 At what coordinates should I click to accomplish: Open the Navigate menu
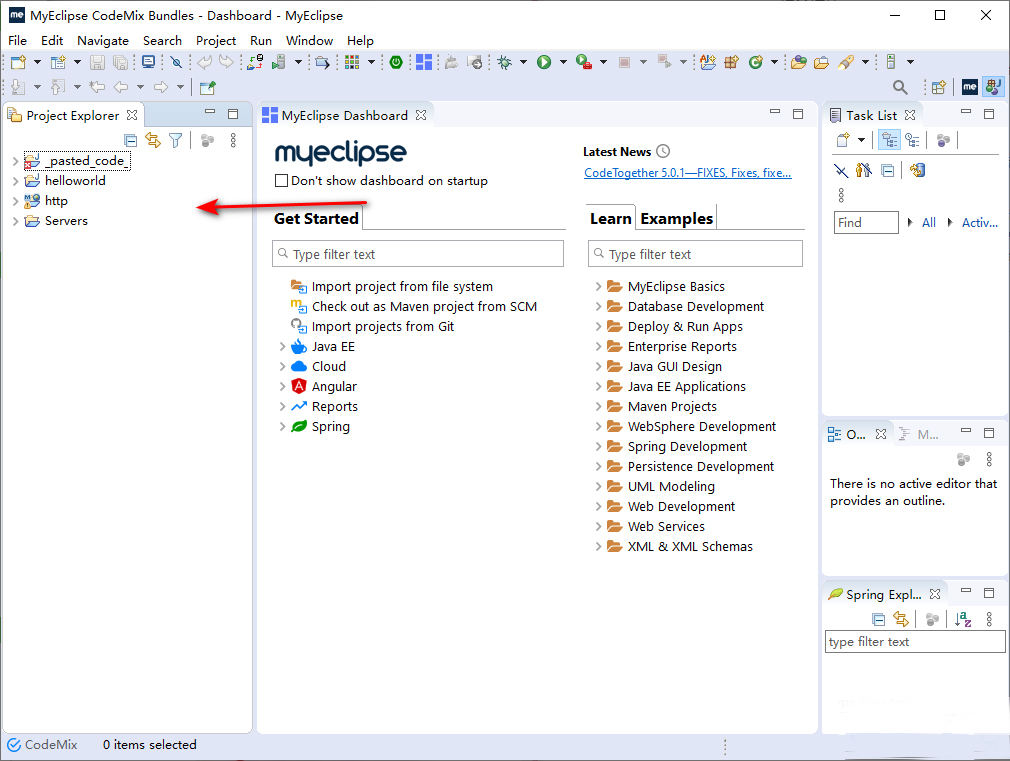(103, 41)
